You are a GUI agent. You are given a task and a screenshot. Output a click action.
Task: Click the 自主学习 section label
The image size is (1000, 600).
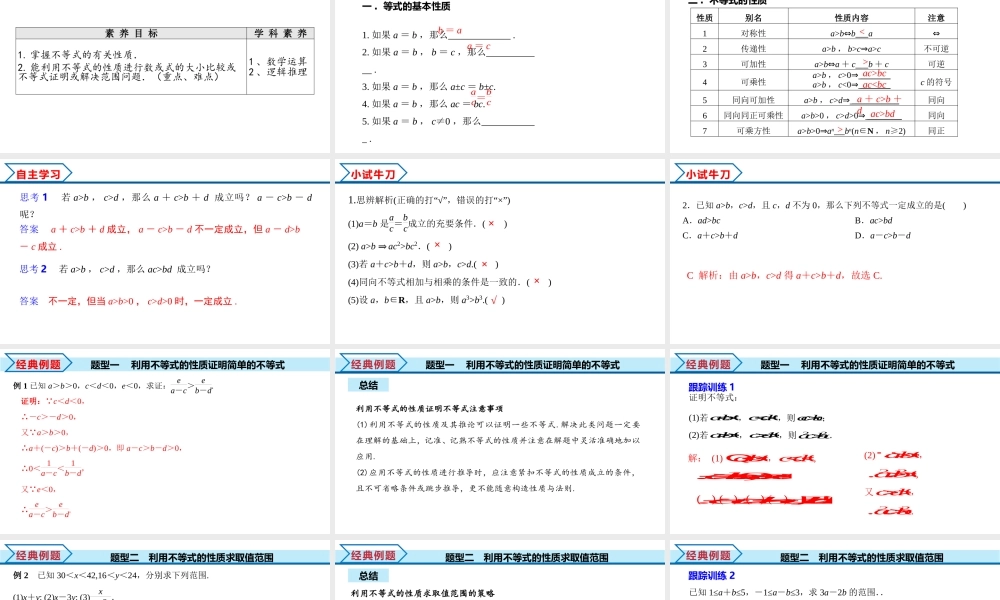click(x=38, y=174)
